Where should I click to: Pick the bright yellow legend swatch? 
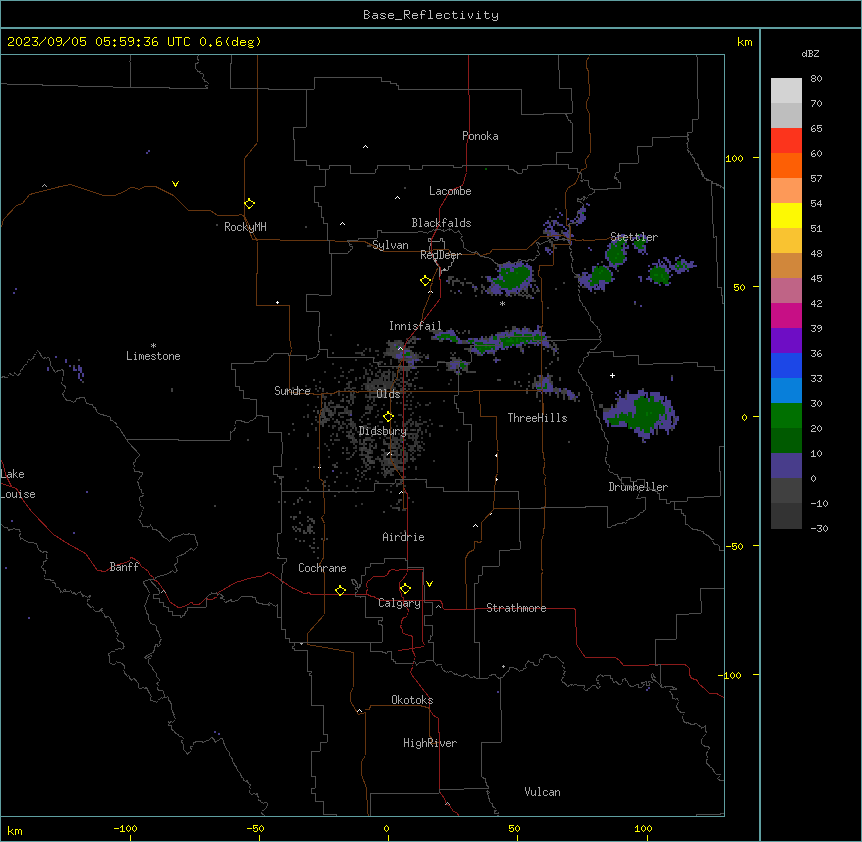coord(786,215)
